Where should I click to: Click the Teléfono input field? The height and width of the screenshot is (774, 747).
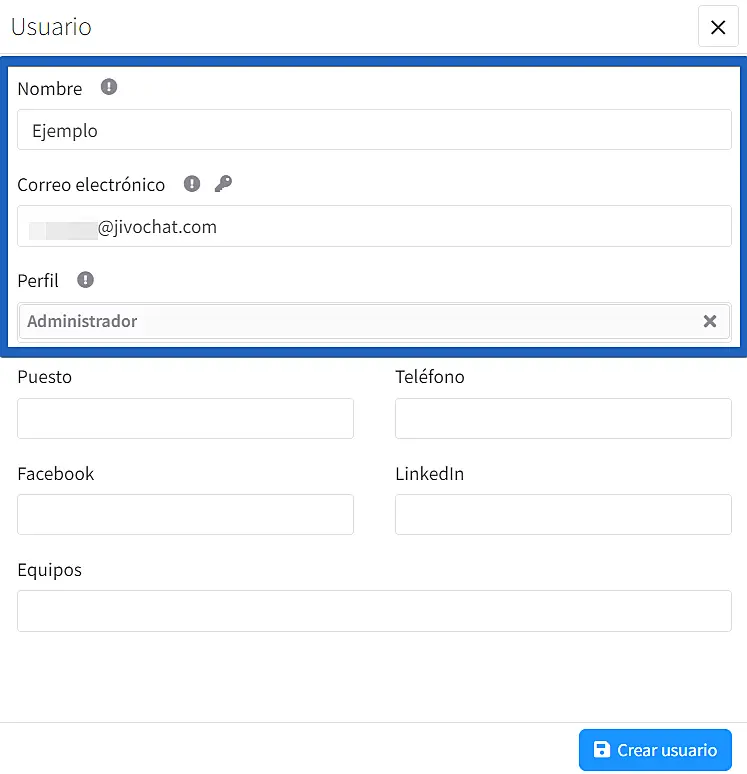(x=563, y=418)
